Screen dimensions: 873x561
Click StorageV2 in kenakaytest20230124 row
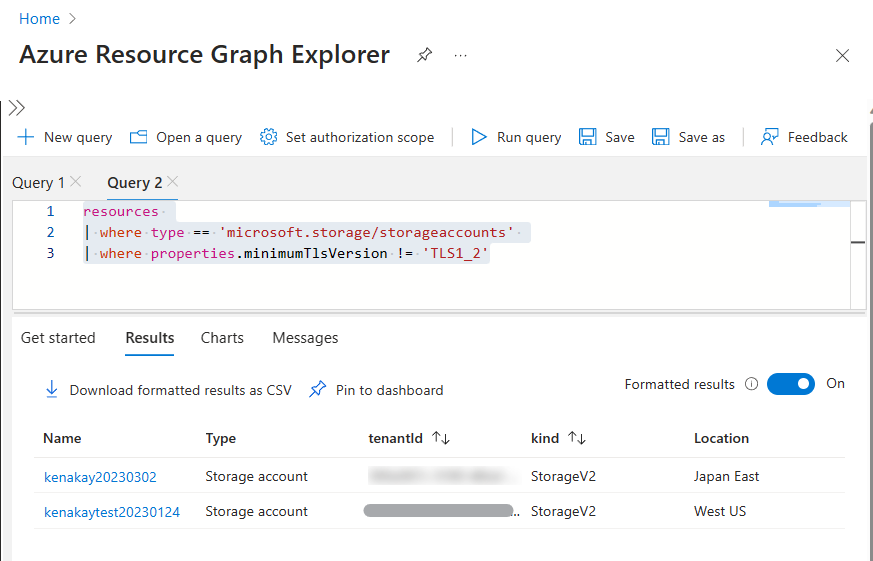pos(563,511)
